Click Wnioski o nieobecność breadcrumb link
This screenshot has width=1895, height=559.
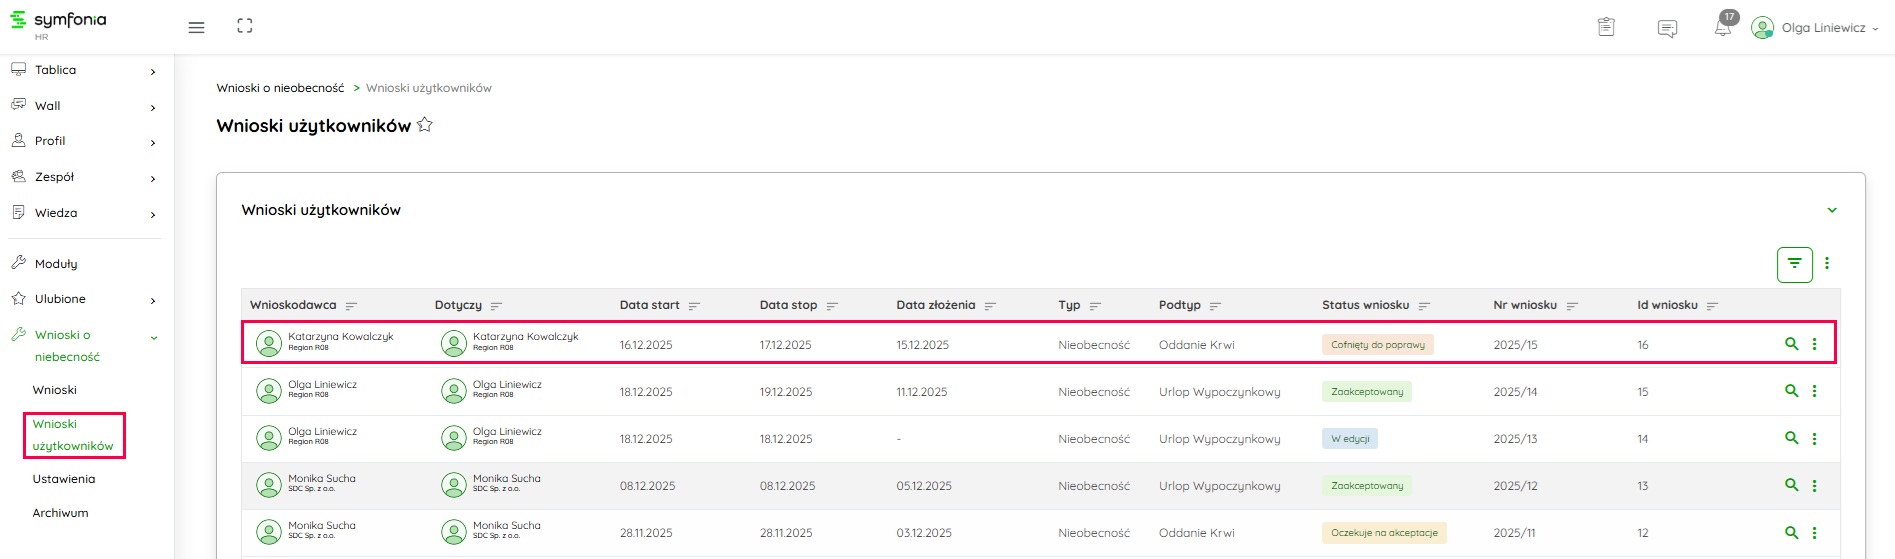pyautogui.click(x=280, y=88)
